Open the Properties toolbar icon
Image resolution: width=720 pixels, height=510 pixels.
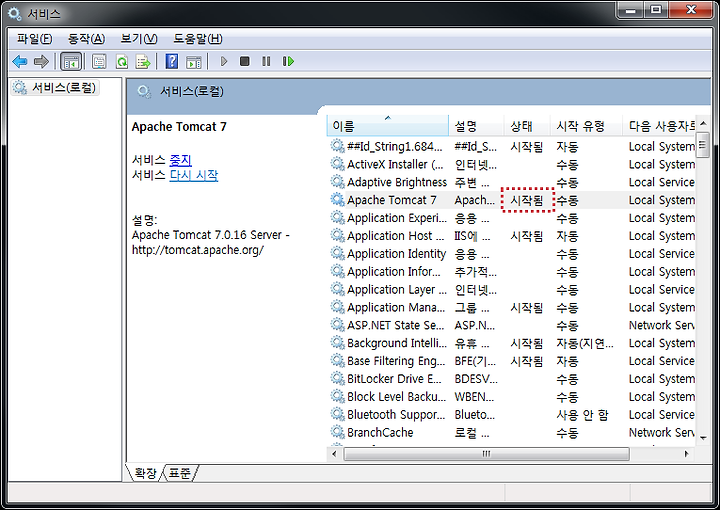click(x=99, y=62)
